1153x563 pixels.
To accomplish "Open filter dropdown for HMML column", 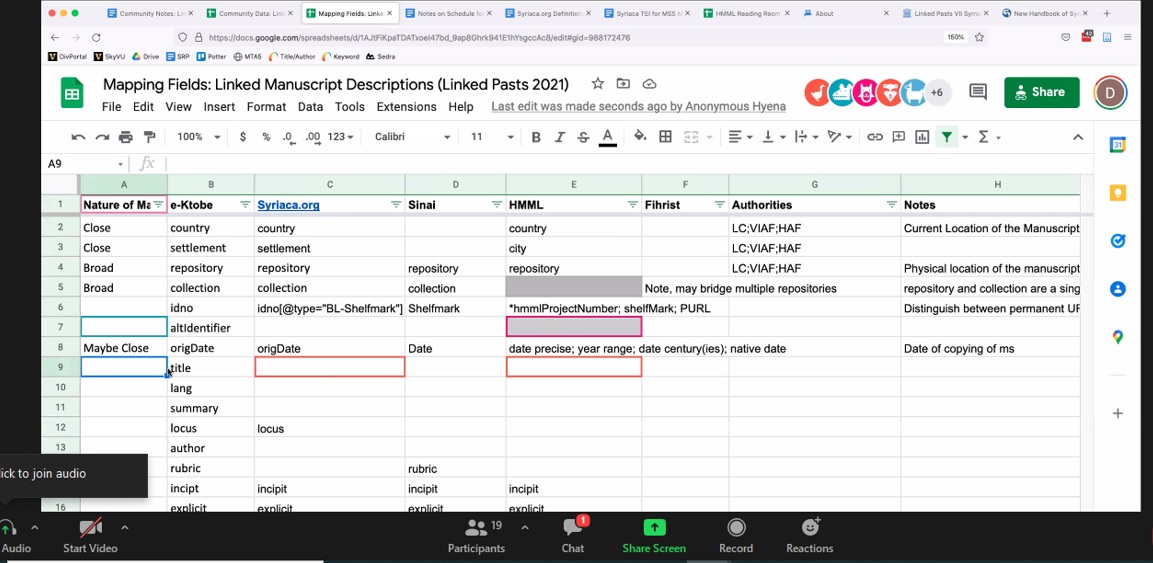I will [x=632, y=205].
